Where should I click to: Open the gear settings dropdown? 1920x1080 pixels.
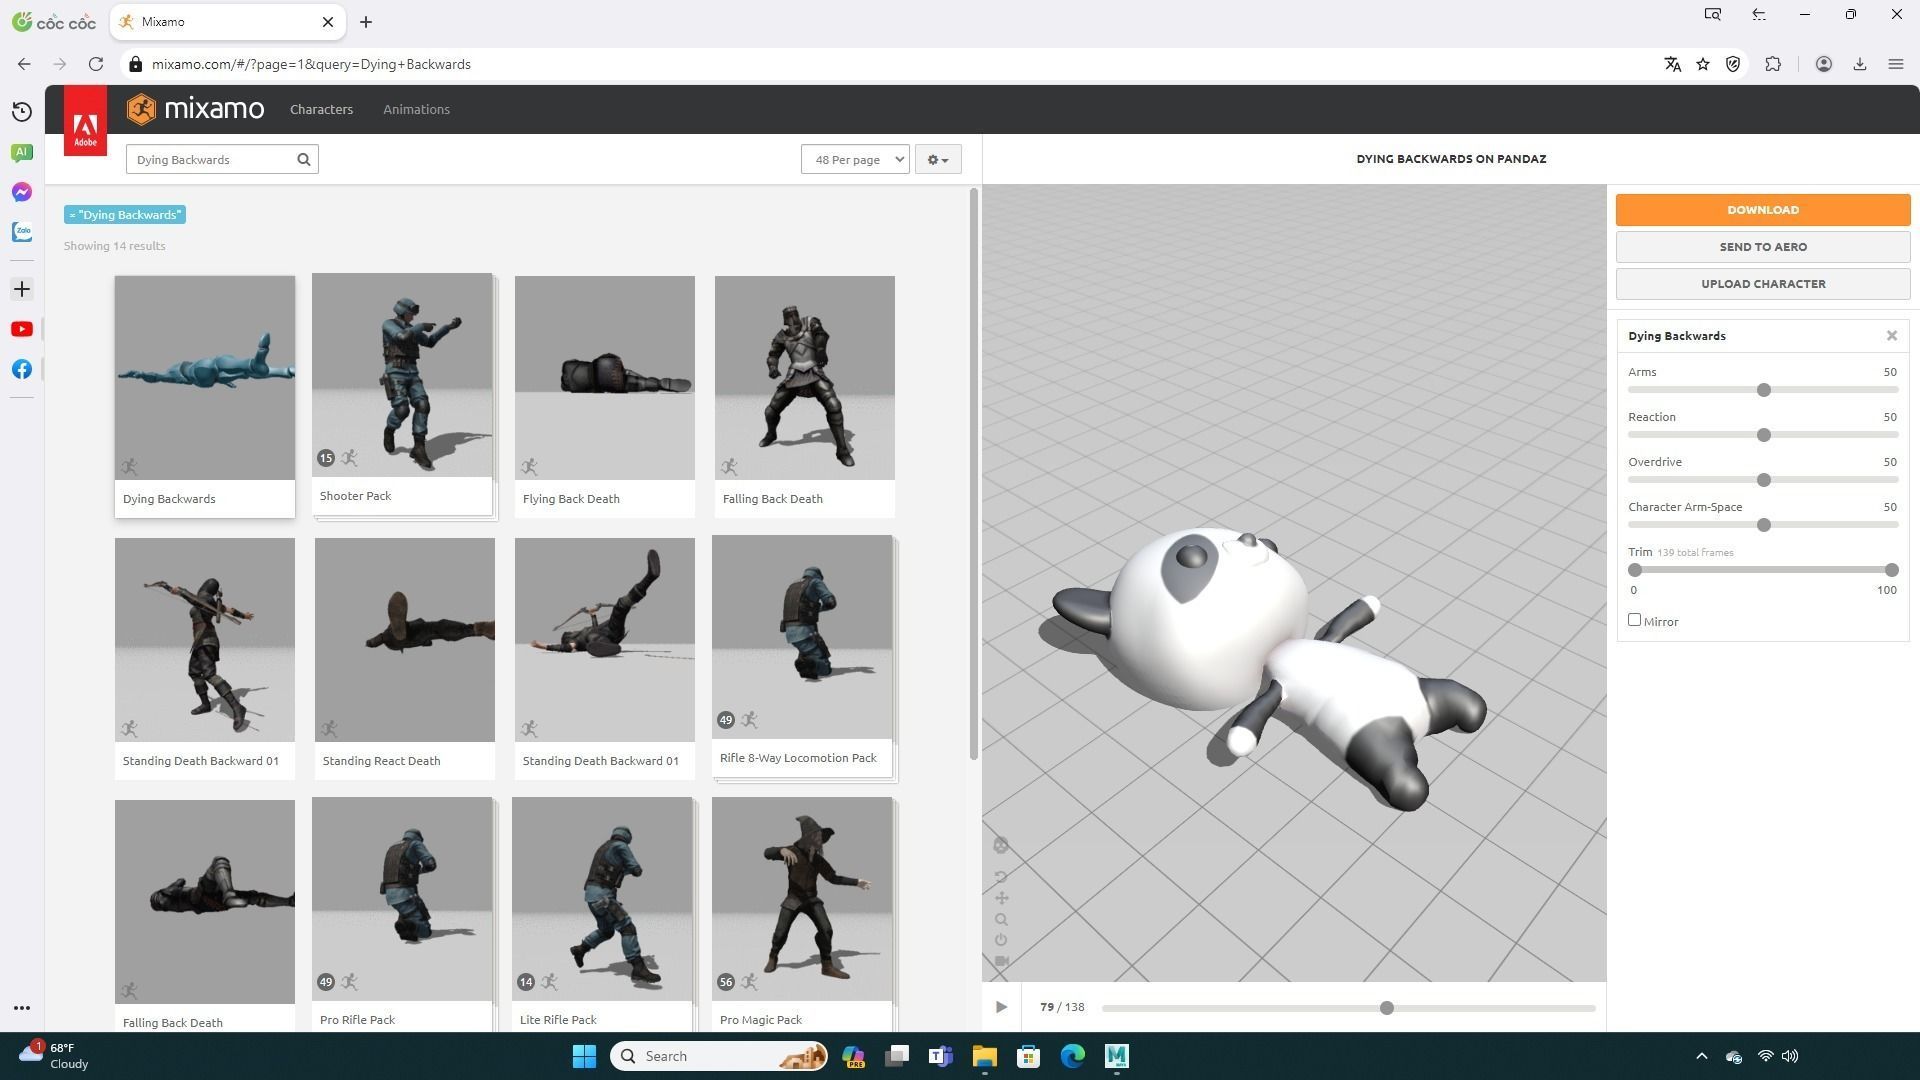[x=938, y=159]
